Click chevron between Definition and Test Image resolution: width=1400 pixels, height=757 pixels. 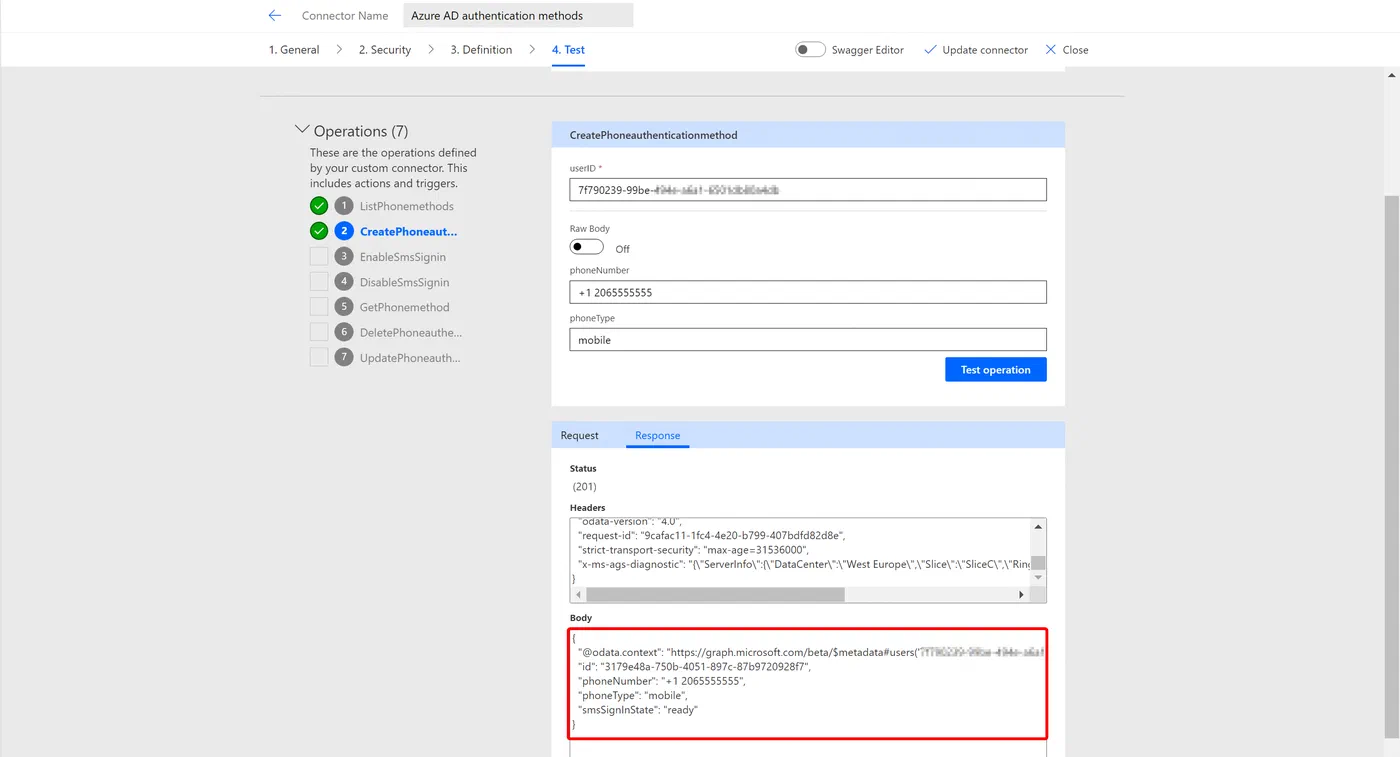click(x=532, y=49)
